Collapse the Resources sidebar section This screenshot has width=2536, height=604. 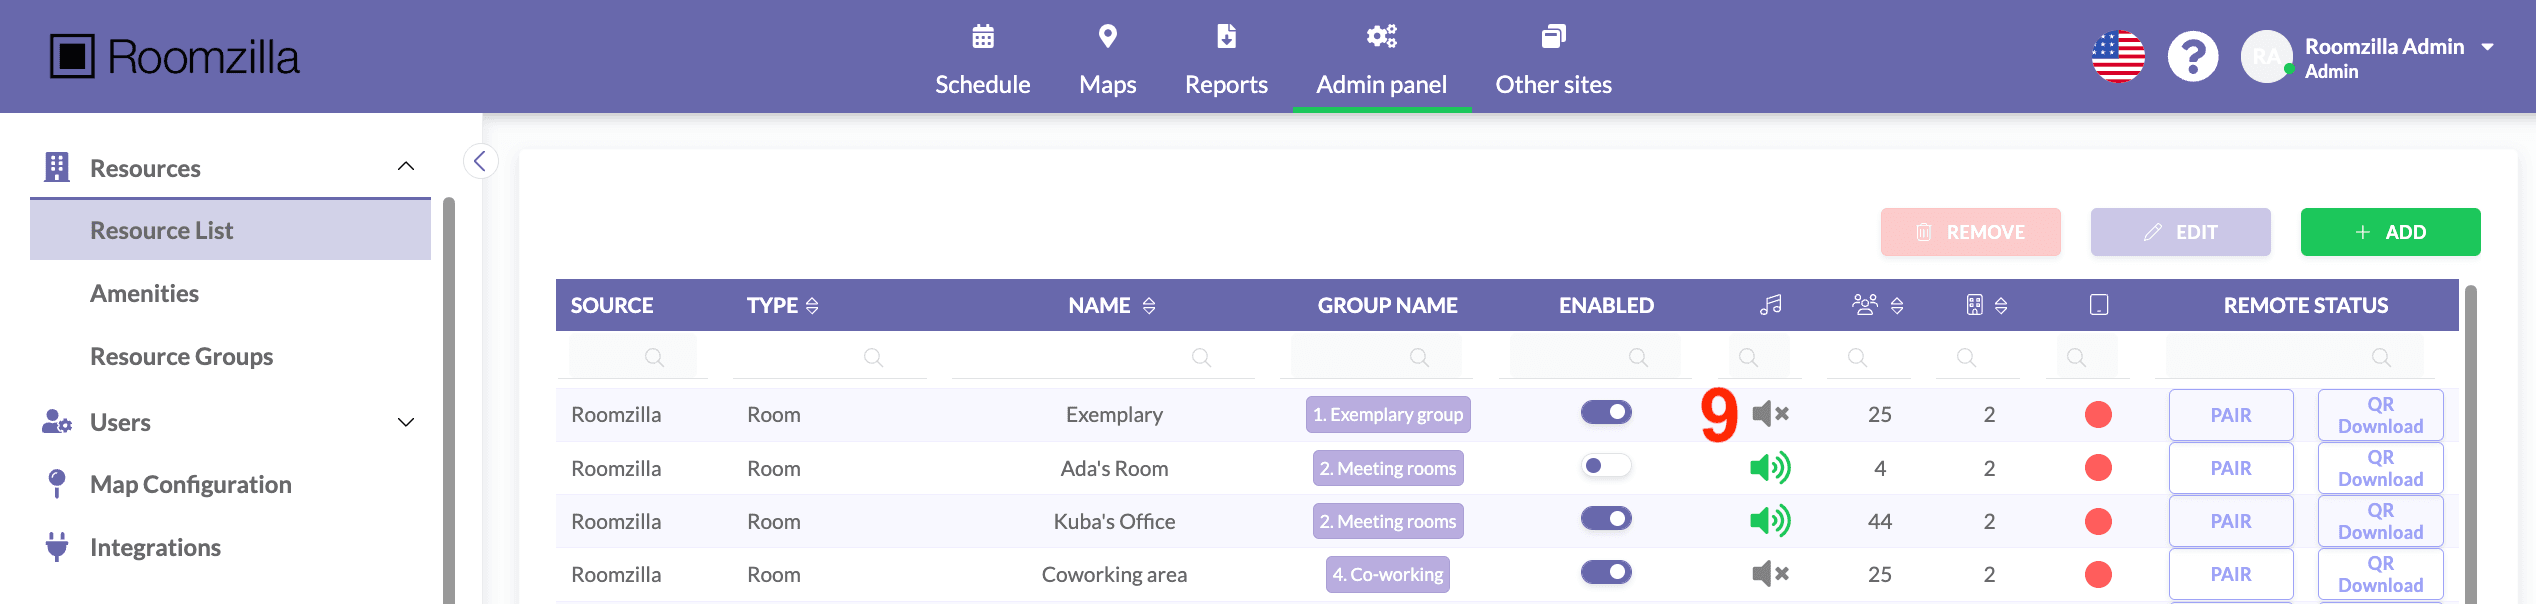pos(405,167)
